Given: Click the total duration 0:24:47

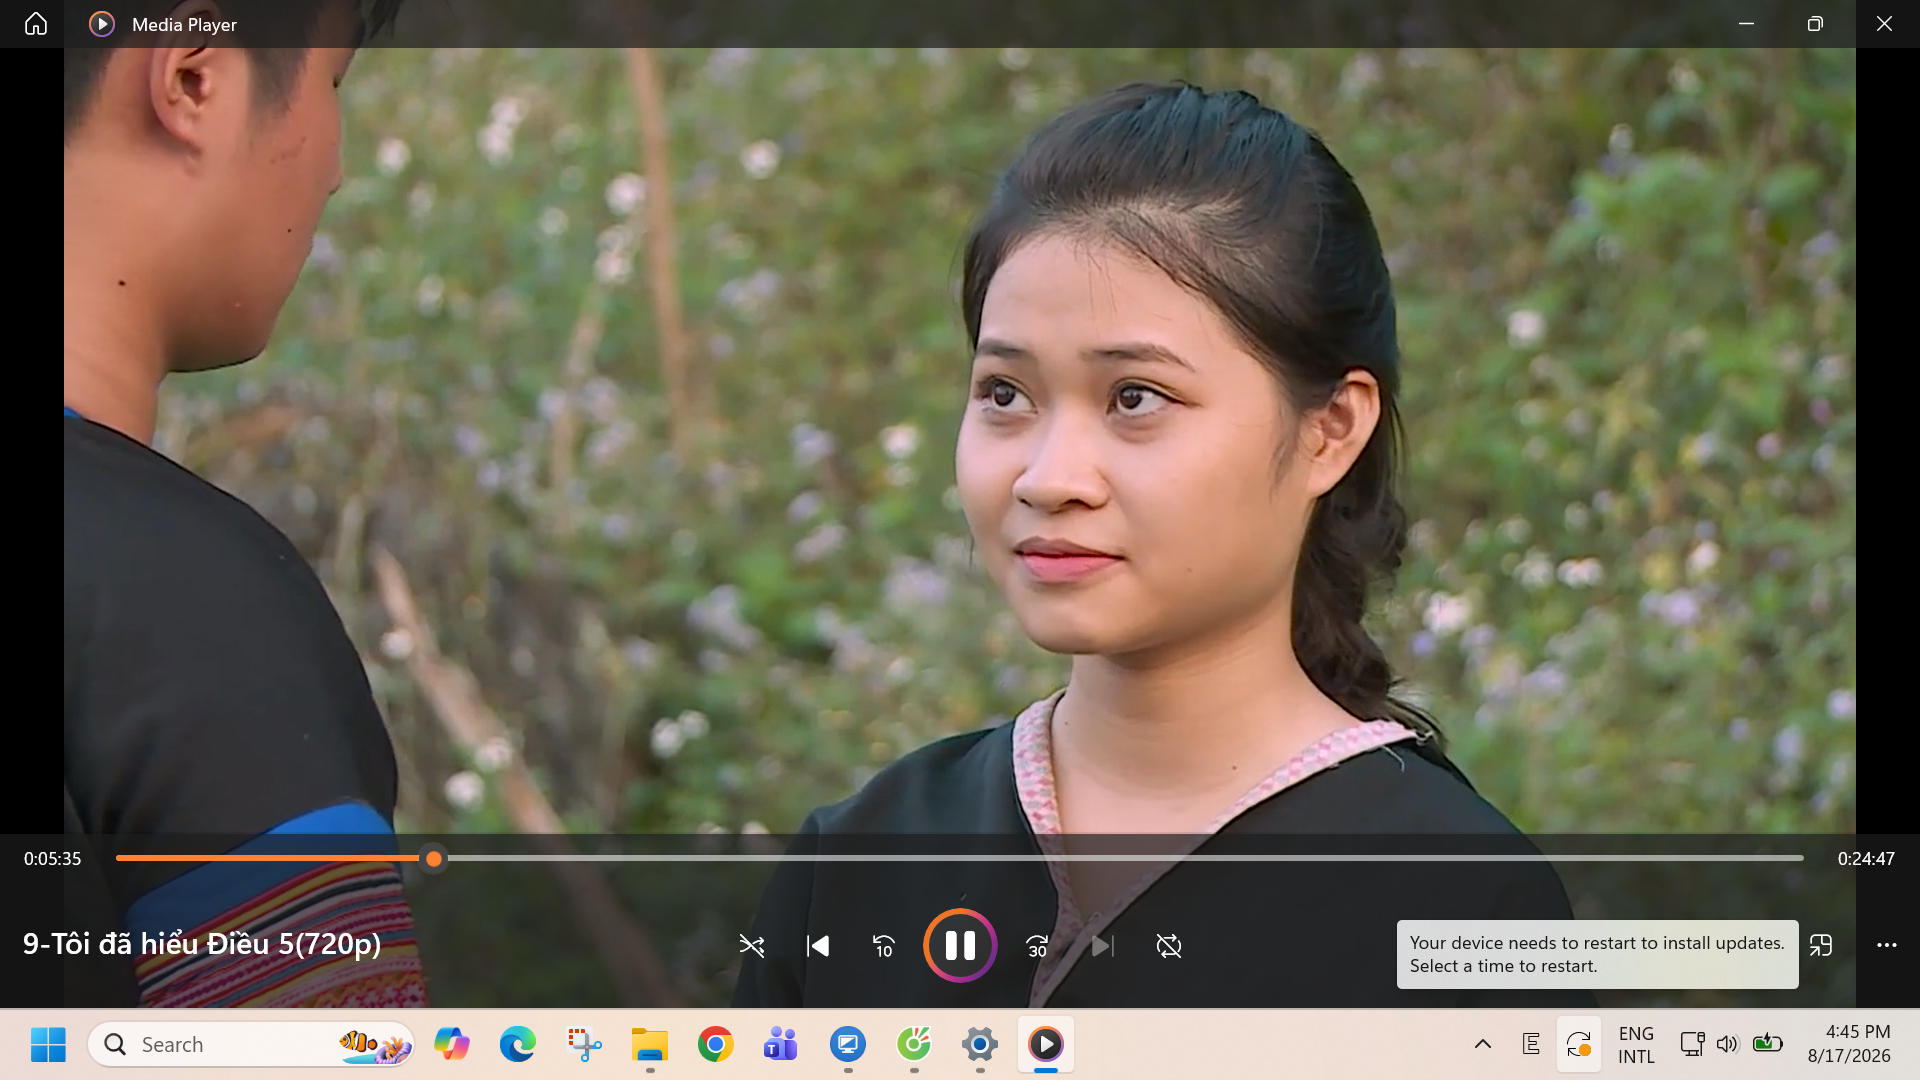Looking at the screenshot, I should tap(1866, 859).
